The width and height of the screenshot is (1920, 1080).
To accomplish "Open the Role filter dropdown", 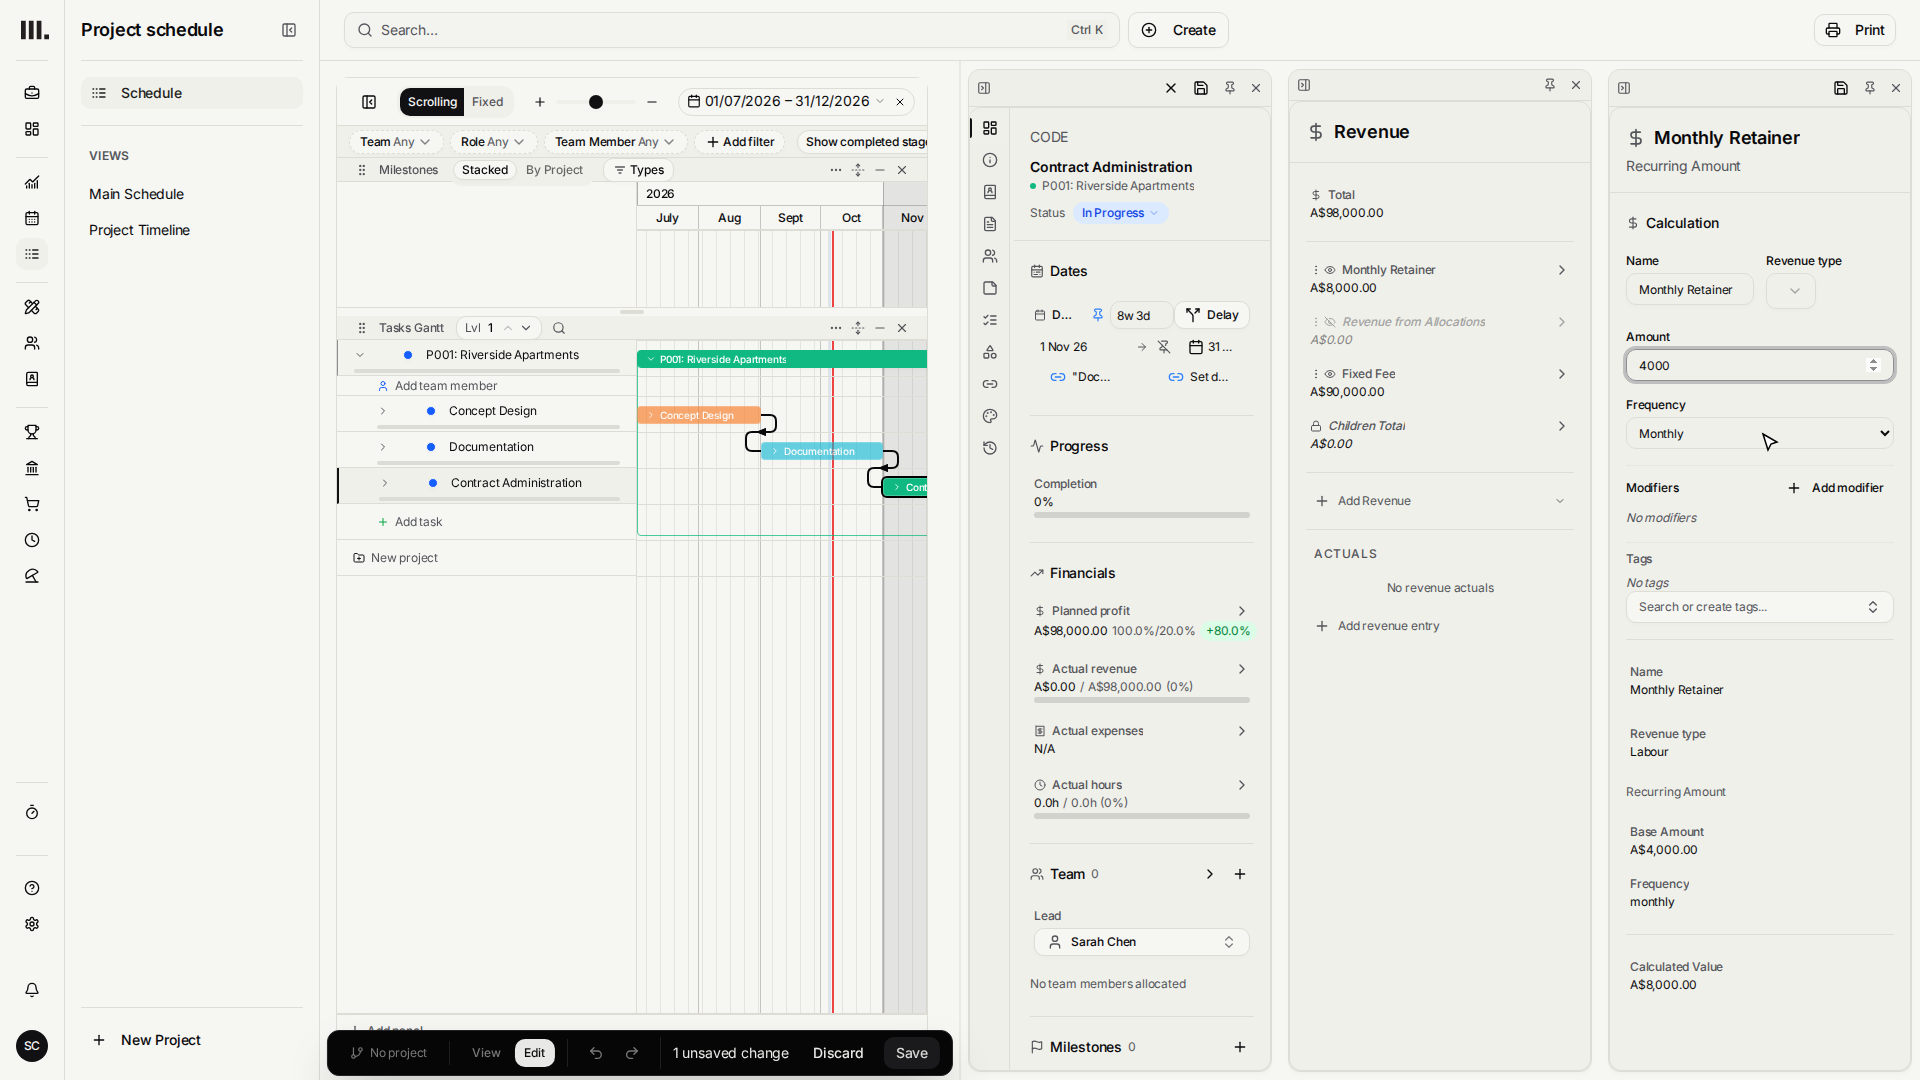I will 492,142.
